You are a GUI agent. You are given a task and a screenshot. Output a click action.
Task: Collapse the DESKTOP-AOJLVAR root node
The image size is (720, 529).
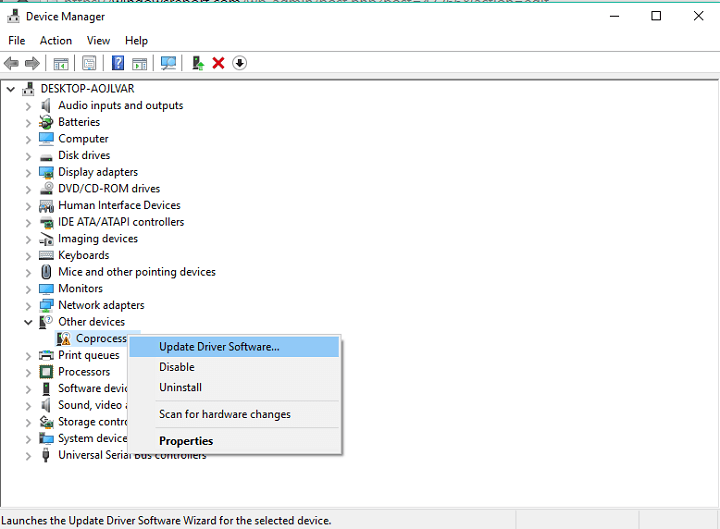tap(11, 89)
